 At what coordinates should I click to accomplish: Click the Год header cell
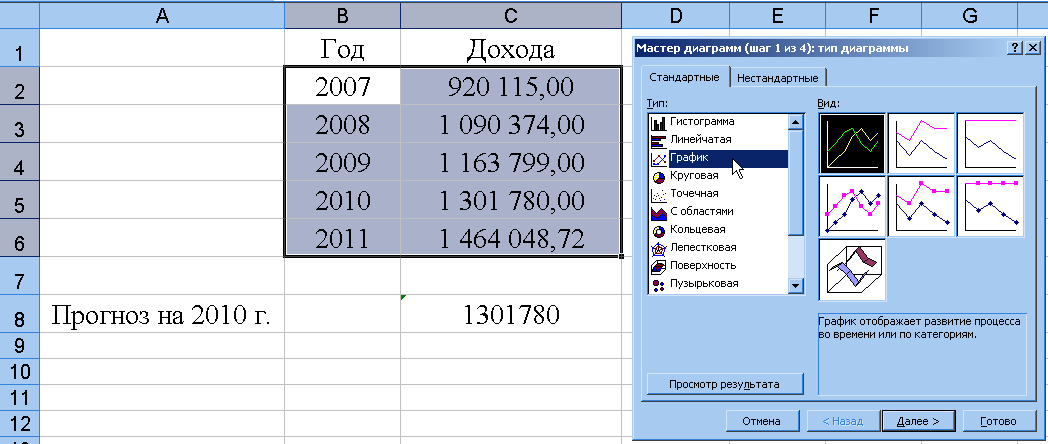pos(342,48)
